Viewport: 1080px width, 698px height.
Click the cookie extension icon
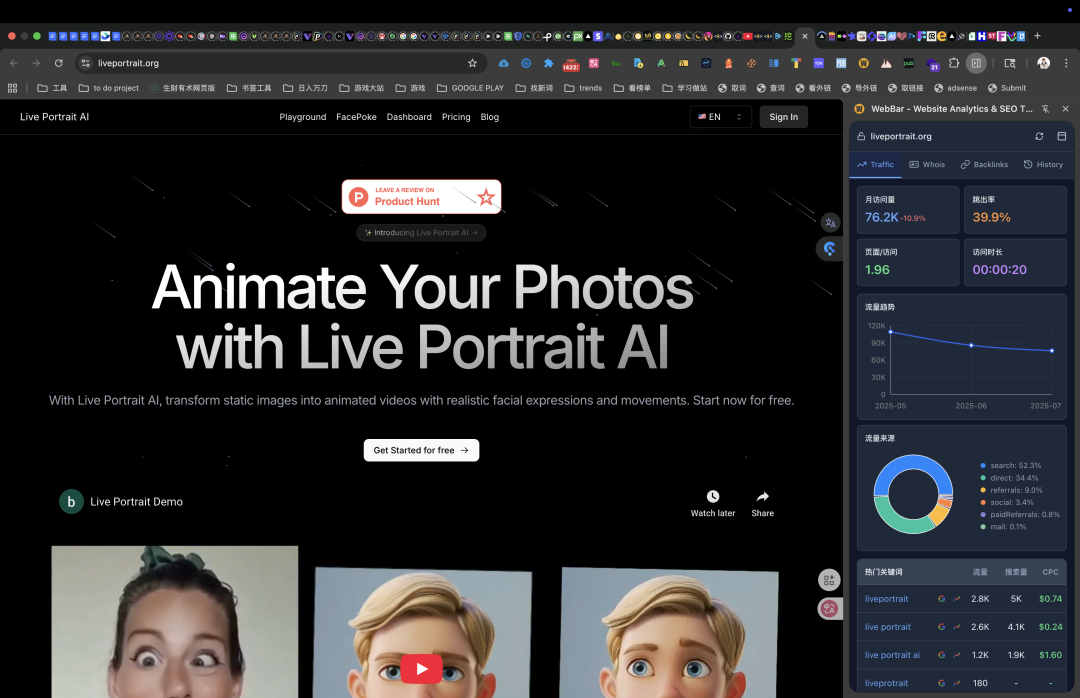coord(751,63)
